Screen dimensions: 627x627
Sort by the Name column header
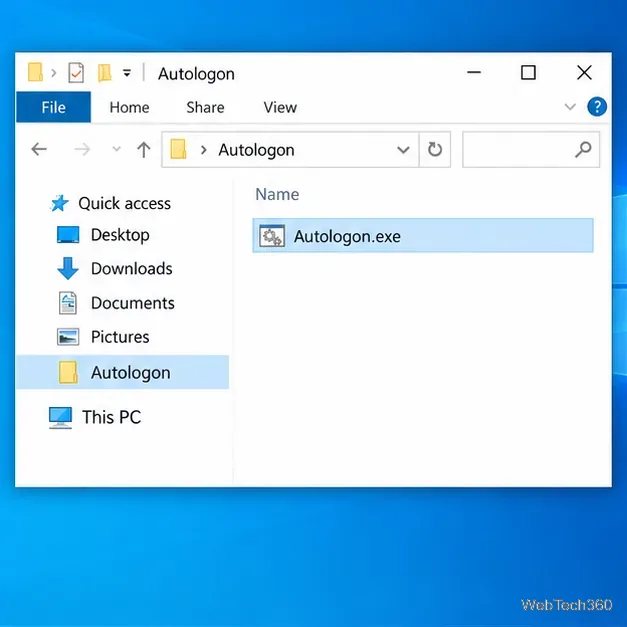coord(277,194)
